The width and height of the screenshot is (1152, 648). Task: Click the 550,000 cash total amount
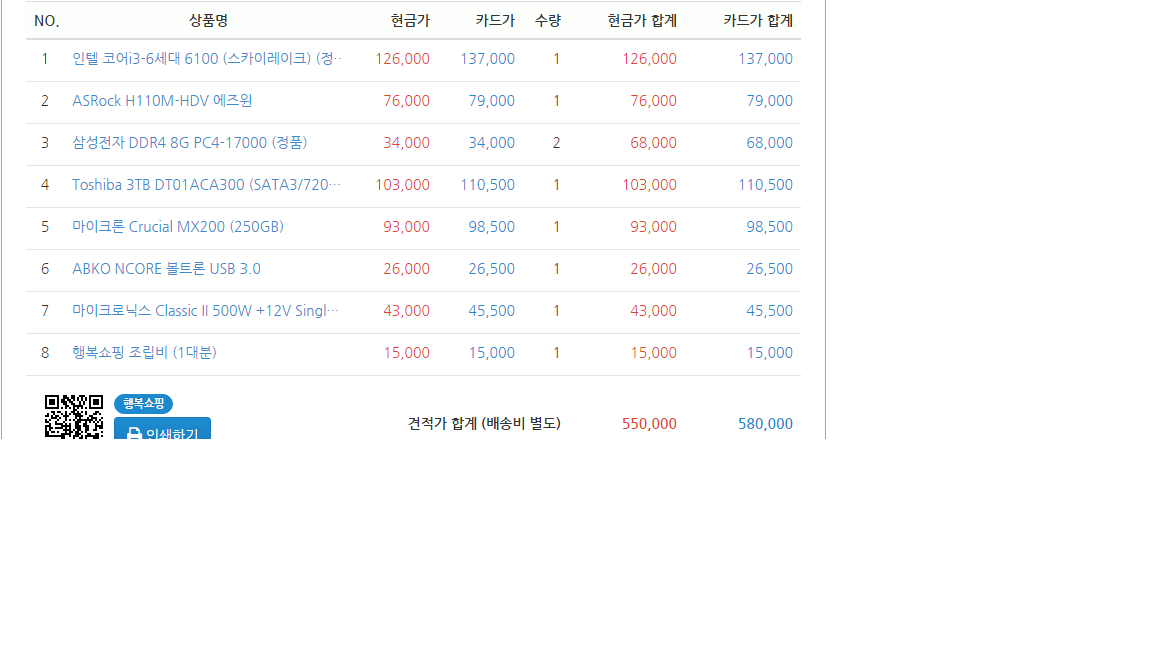(649, 424)
